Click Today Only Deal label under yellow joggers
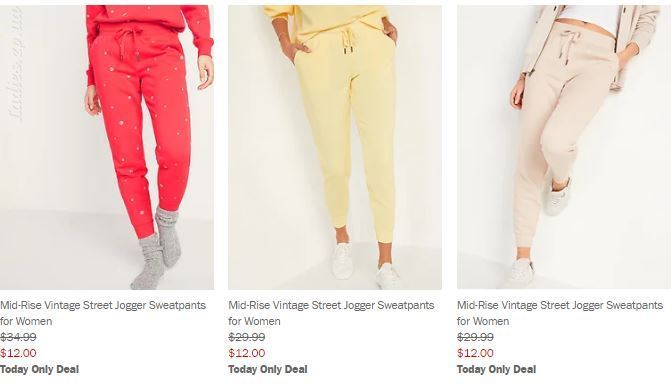Image resolution: width=672 pixels, height=387 pixels. [x=268, y=369]
